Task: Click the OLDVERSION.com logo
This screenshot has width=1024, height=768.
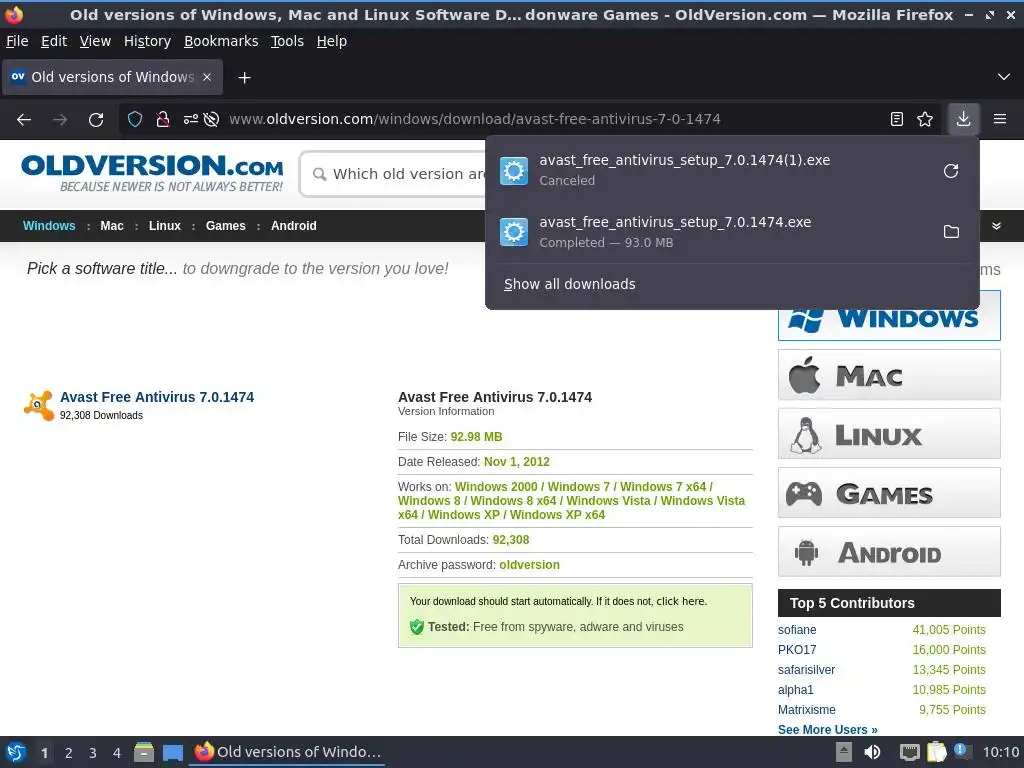Action: tap(152, 173)
